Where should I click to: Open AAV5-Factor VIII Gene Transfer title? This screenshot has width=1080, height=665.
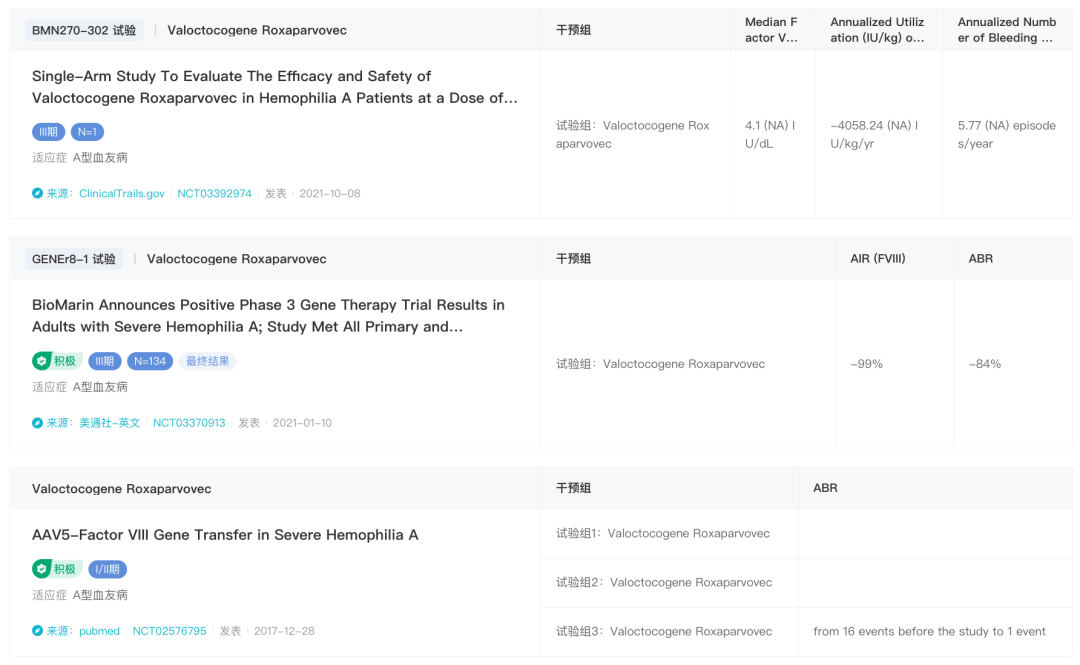[x=225, y=535]
